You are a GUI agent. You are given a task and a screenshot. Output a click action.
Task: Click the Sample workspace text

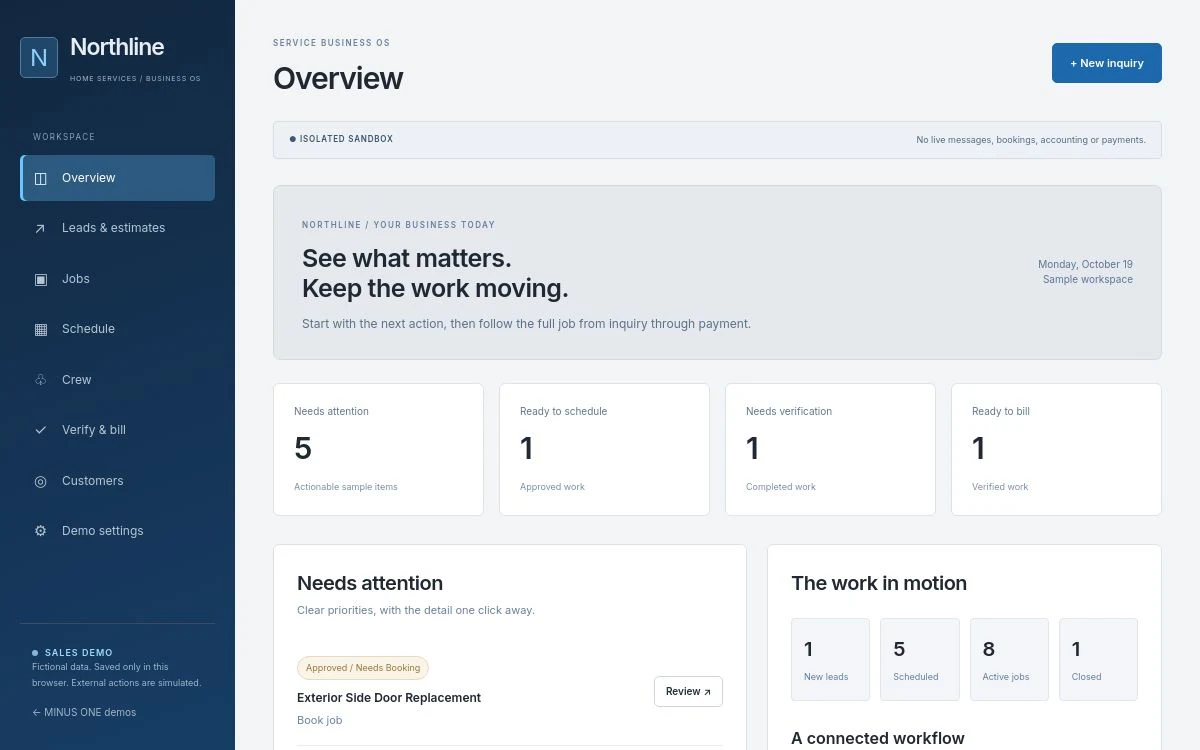[1088, 280]
